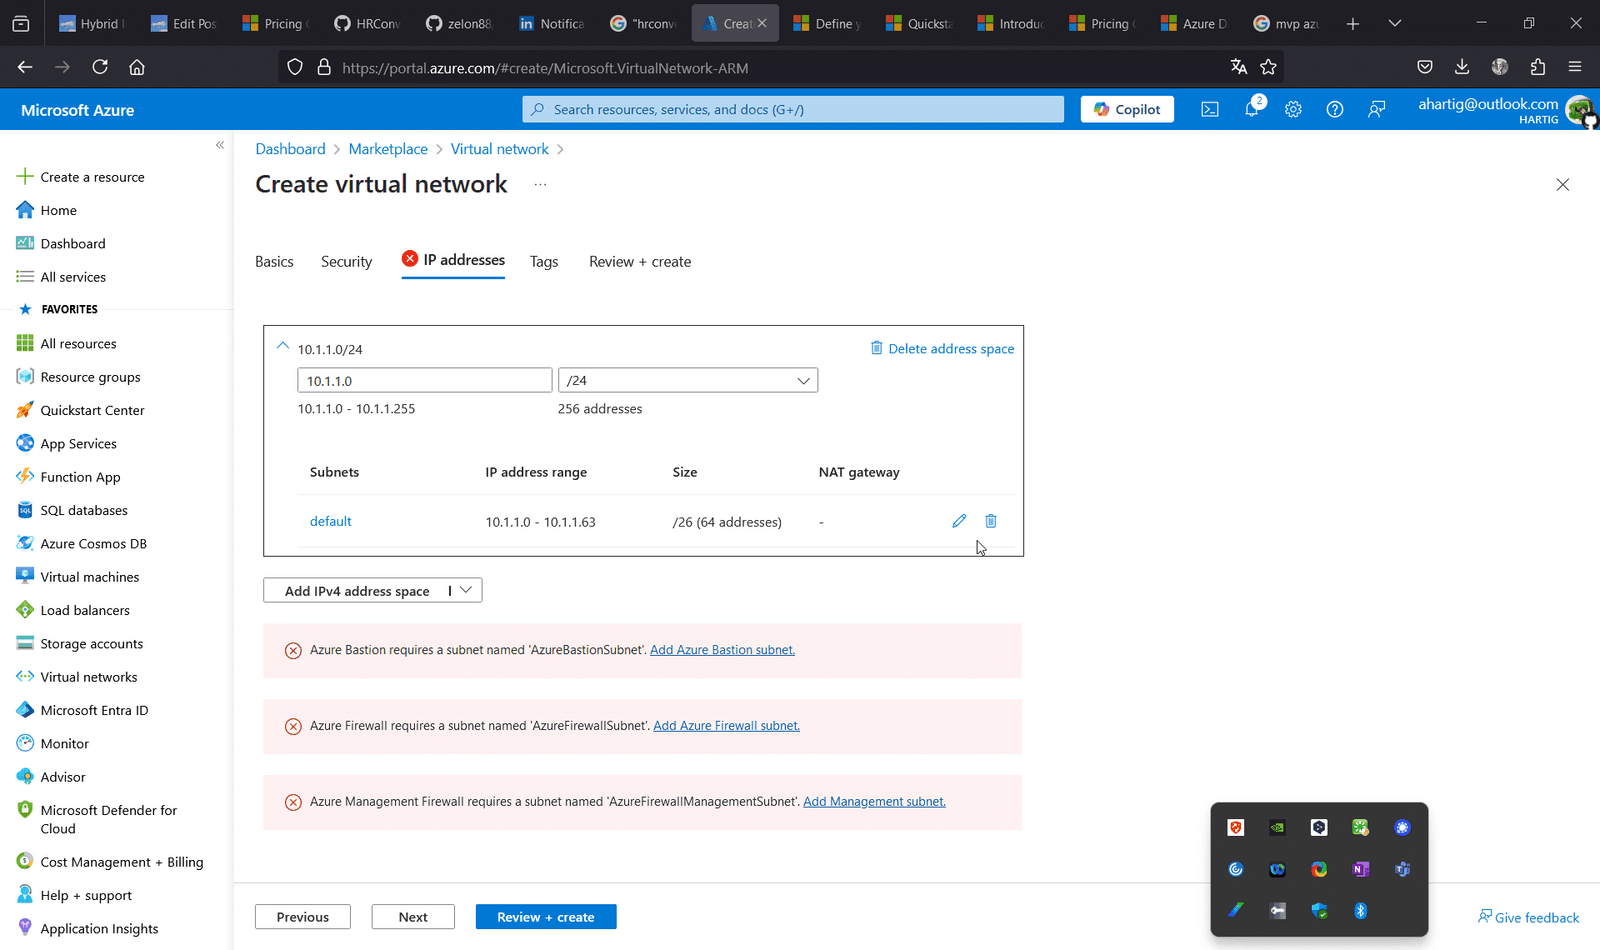Open OneNote from the tray popup
The width and height of the screenshot is (1600, 950).
click(x=1360, y=869)
